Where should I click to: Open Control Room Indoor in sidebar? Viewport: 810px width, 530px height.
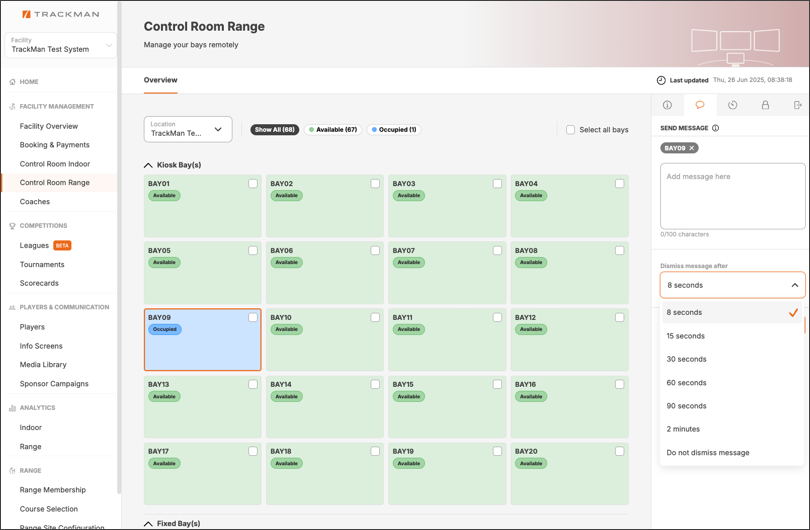55,164
